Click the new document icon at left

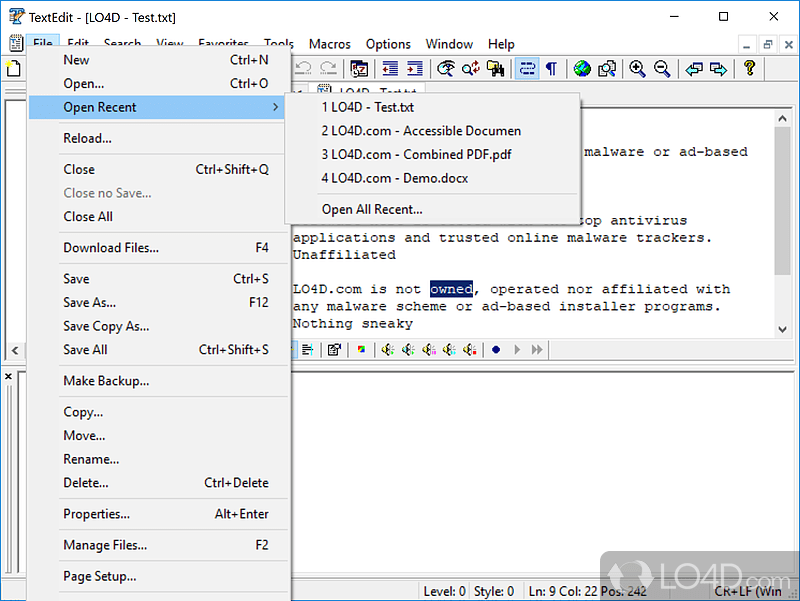[14, 68]
